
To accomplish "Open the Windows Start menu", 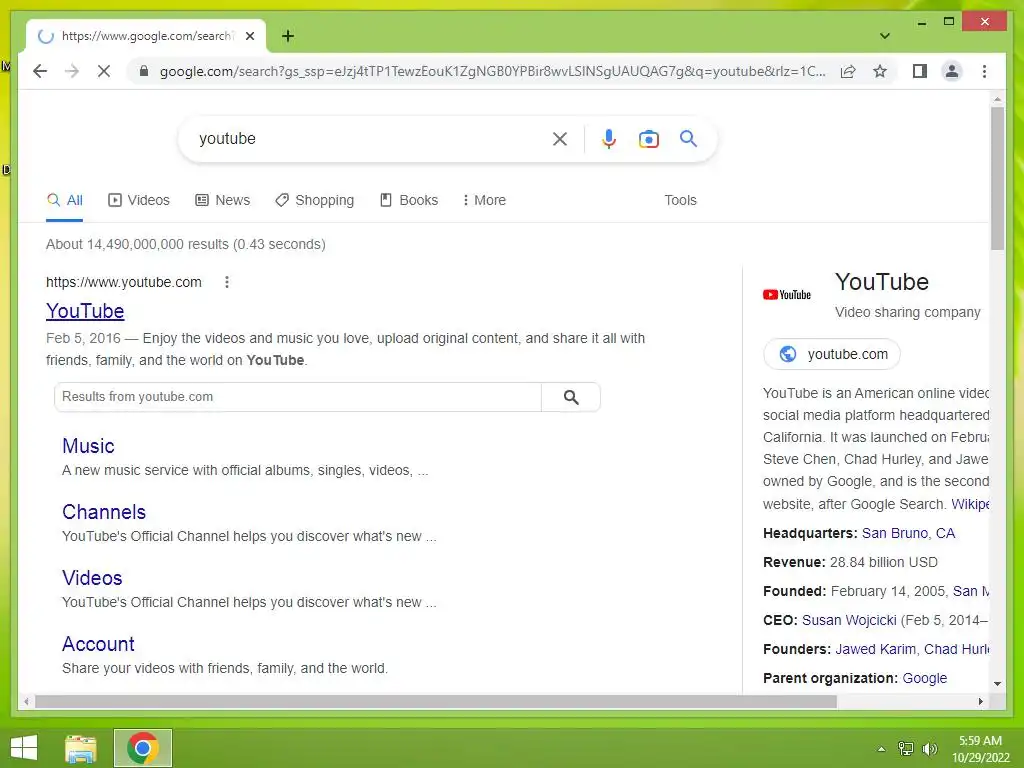I will [x=24, y=748].
